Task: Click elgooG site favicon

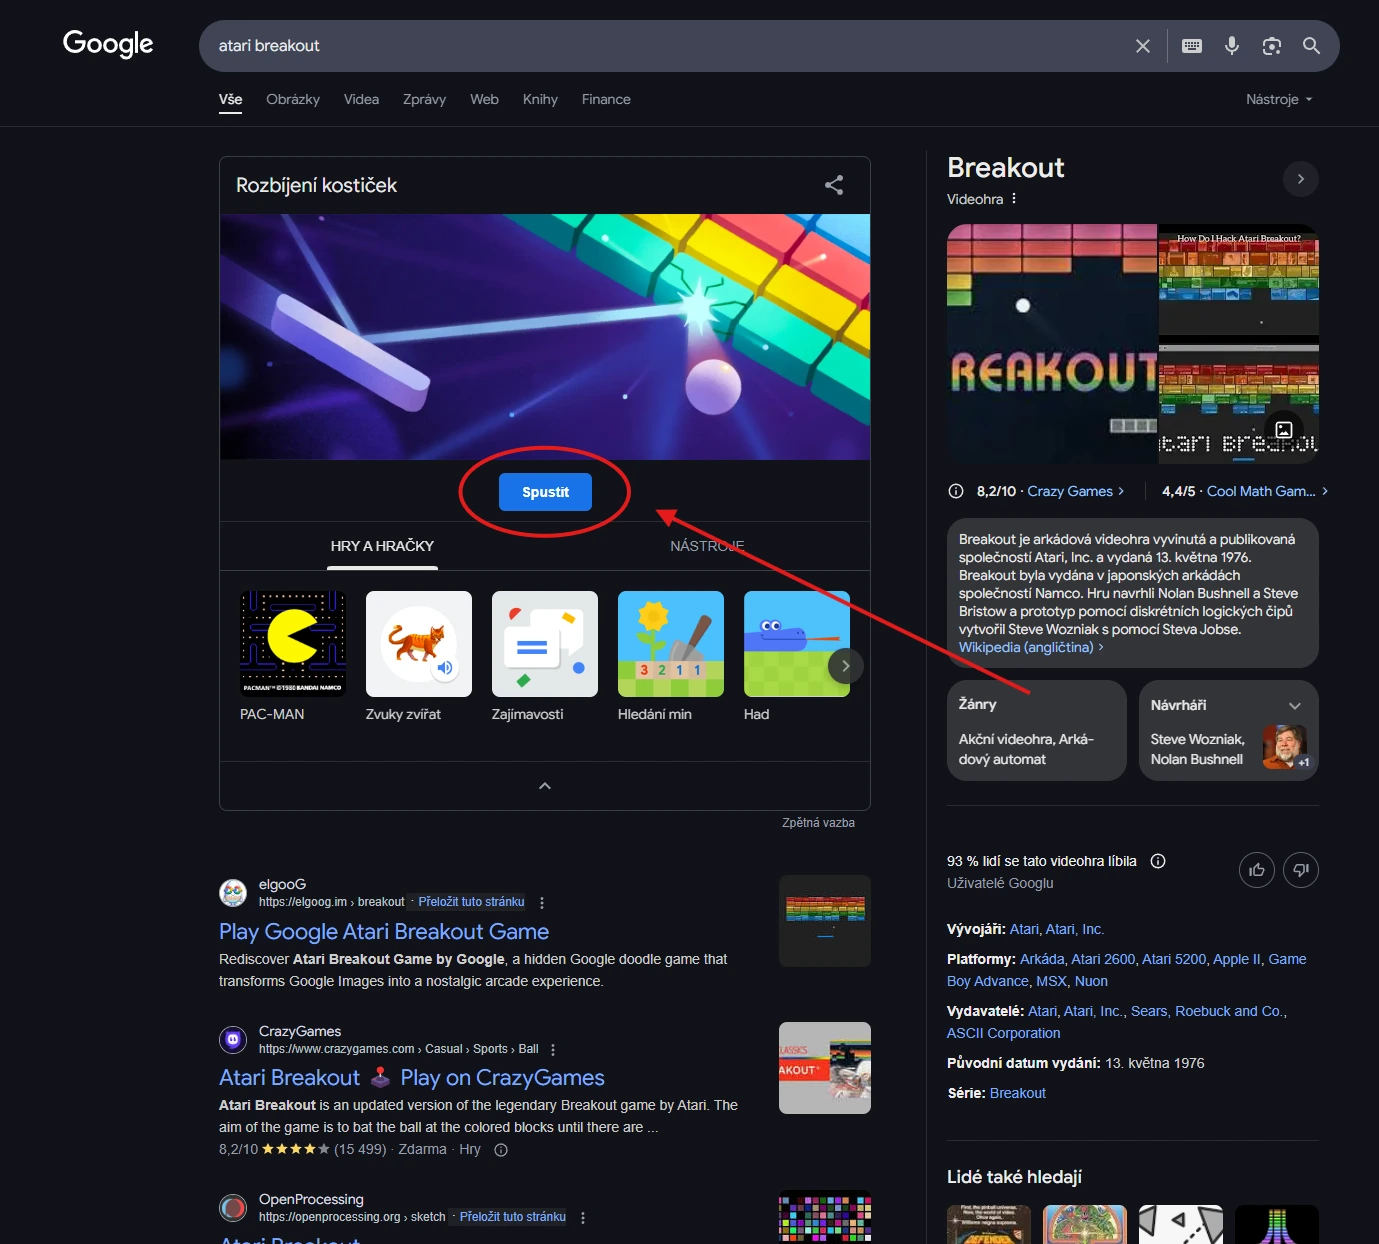Action: point(233,893)
